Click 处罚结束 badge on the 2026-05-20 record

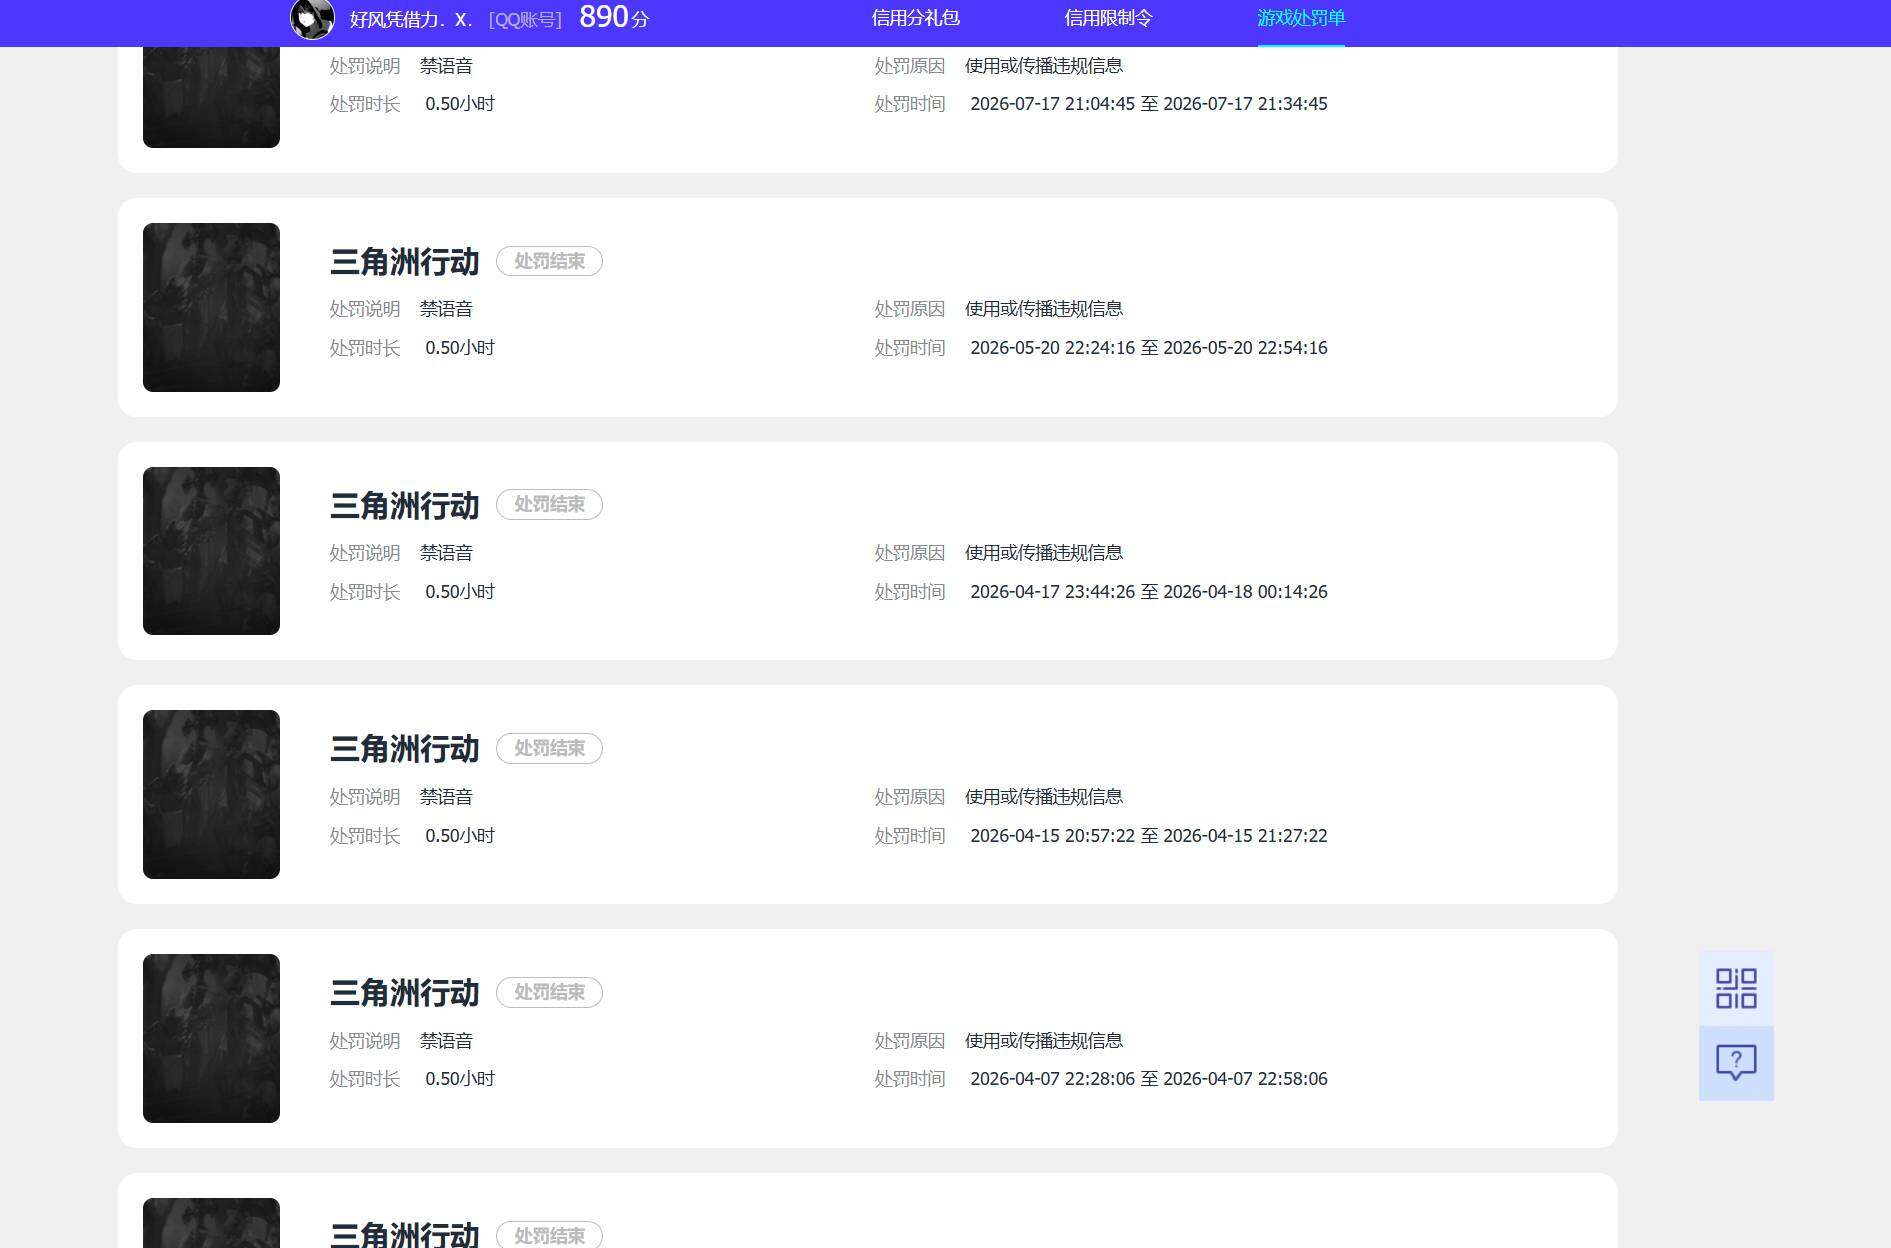tap(549, 261)
